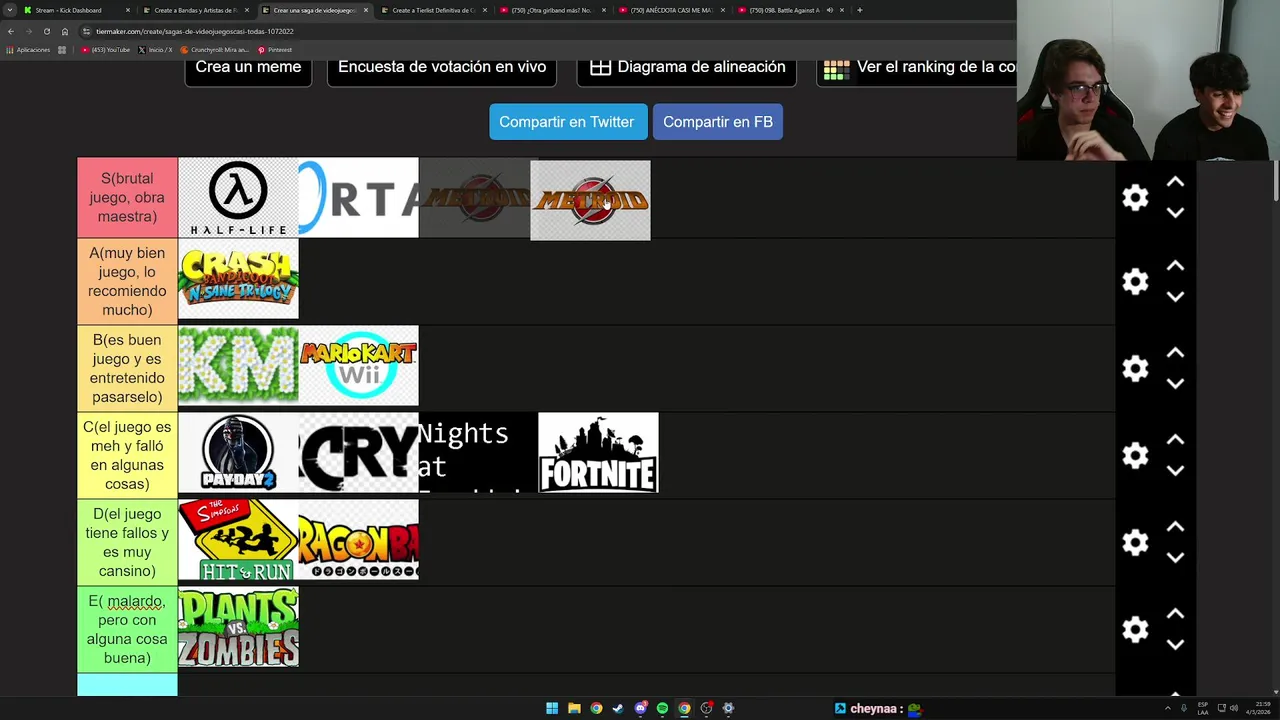The image size is (1280, 720).
Task: Select Fortnite thumbnail in C tier
Action: click(x=598, y=452)
